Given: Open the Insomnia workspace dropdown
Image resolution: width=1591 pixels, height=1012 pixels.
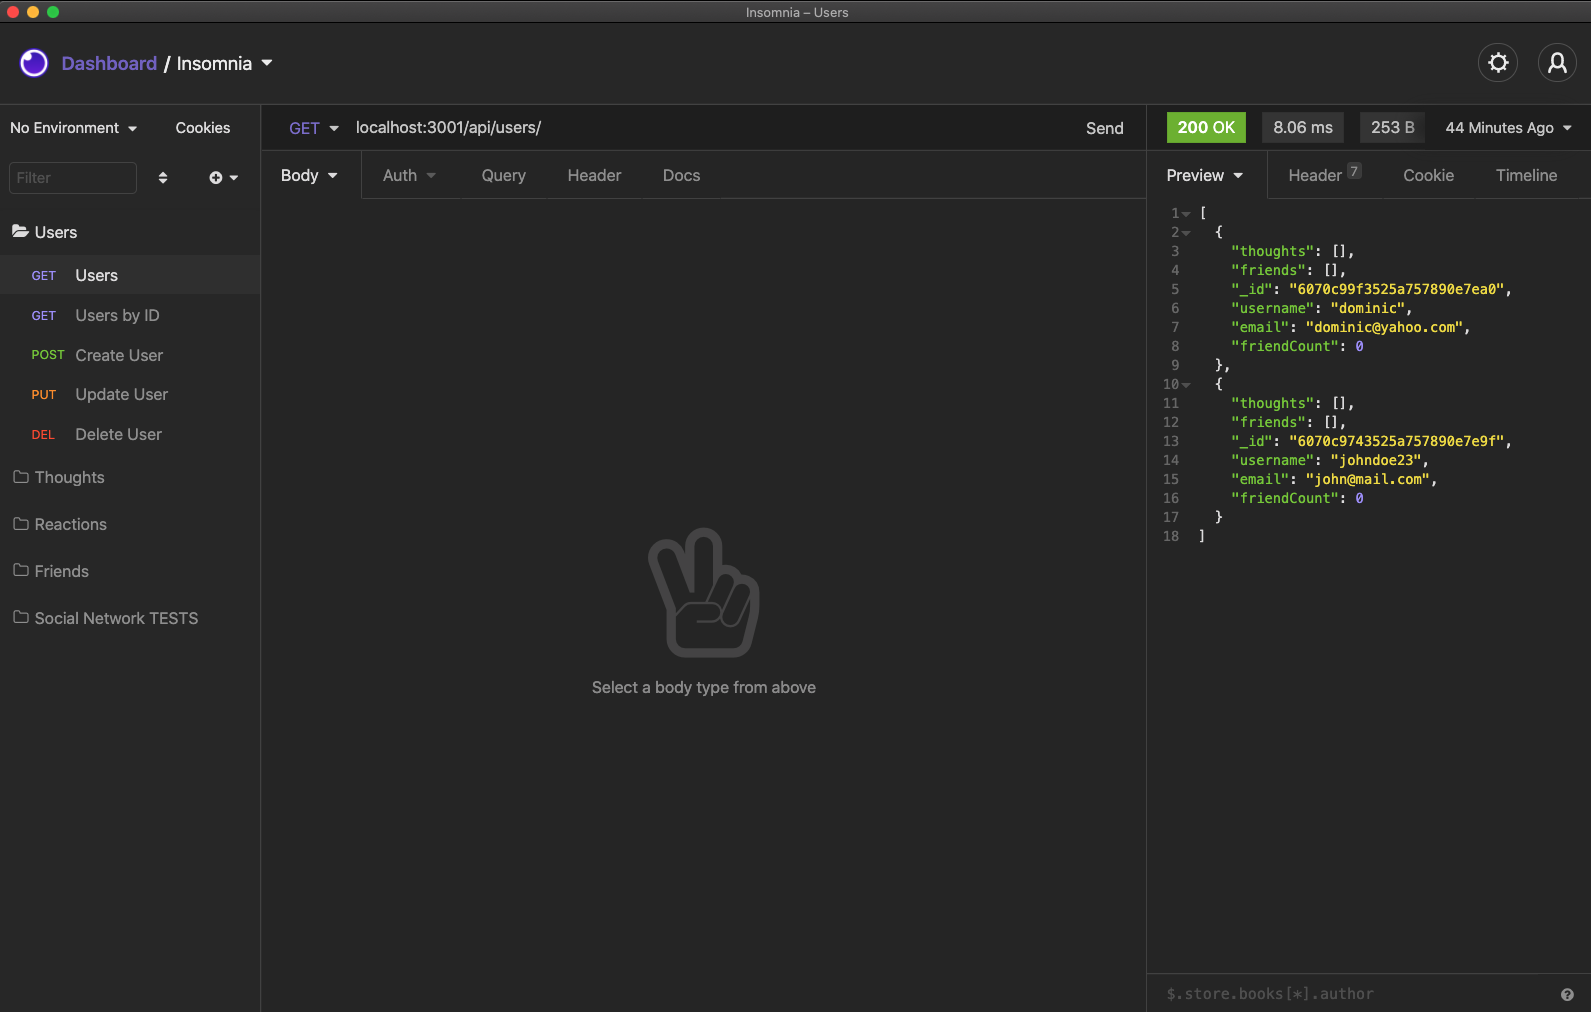Looking at the screenshot, I should (x=225, y=63).
